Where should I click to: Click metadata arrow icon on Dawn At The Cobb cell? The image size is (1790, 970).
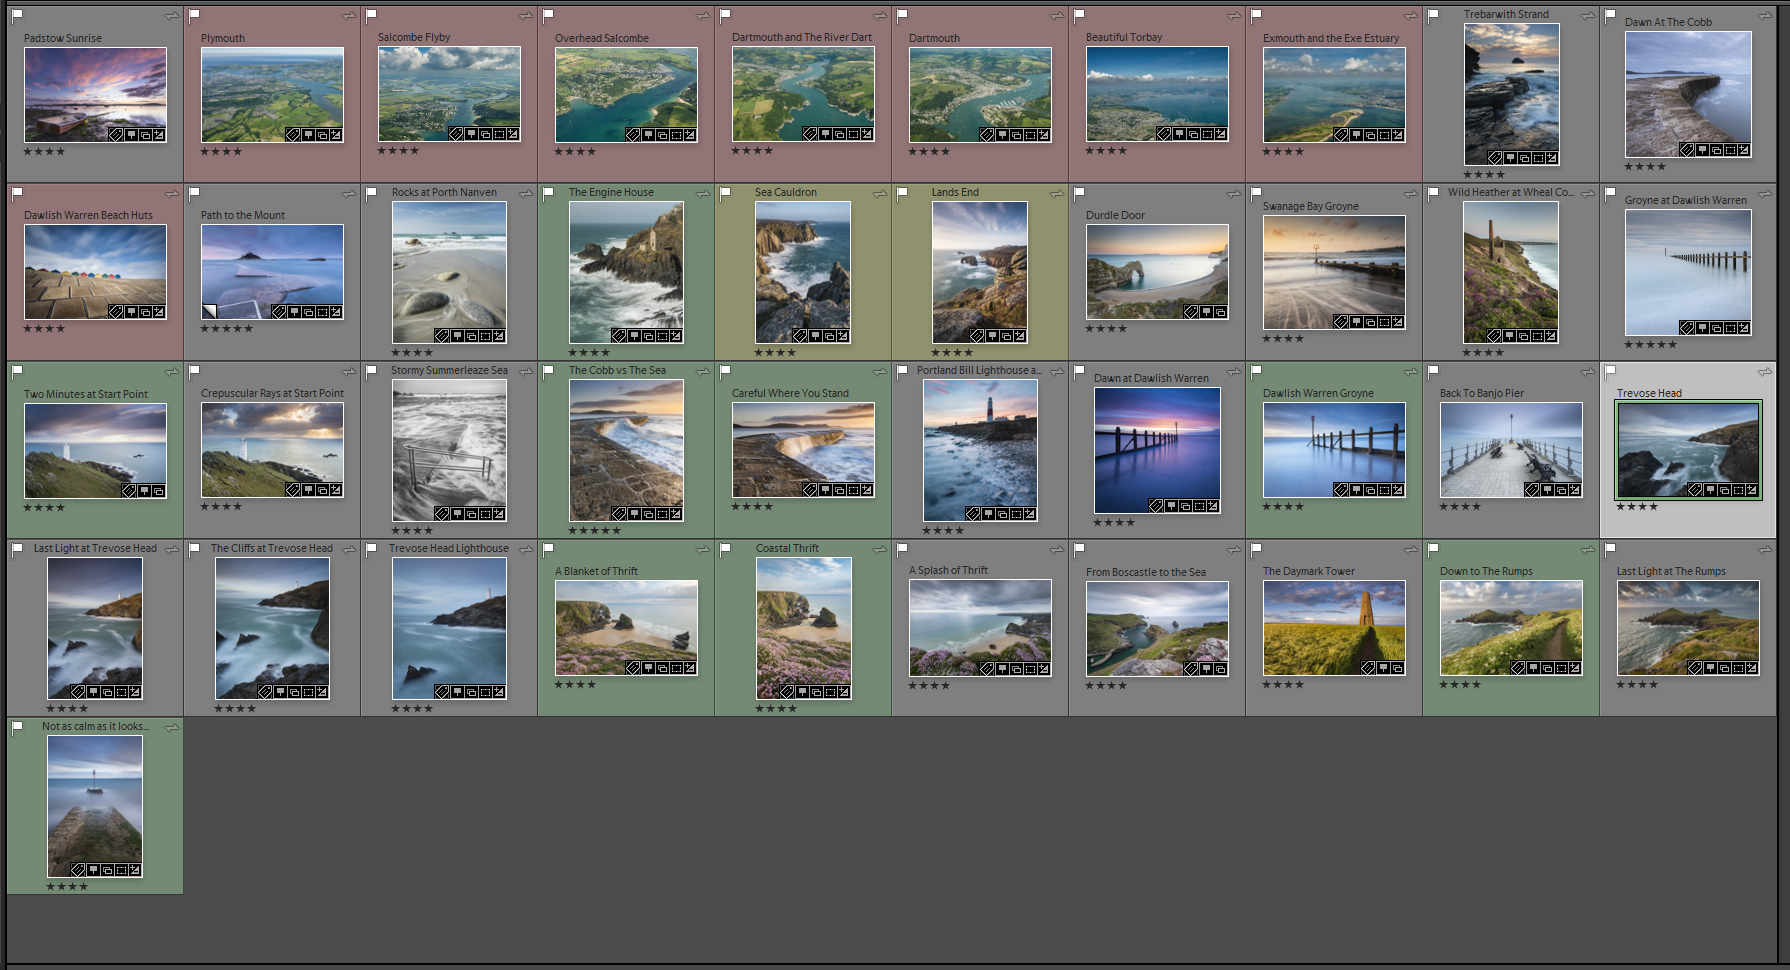1765,16
